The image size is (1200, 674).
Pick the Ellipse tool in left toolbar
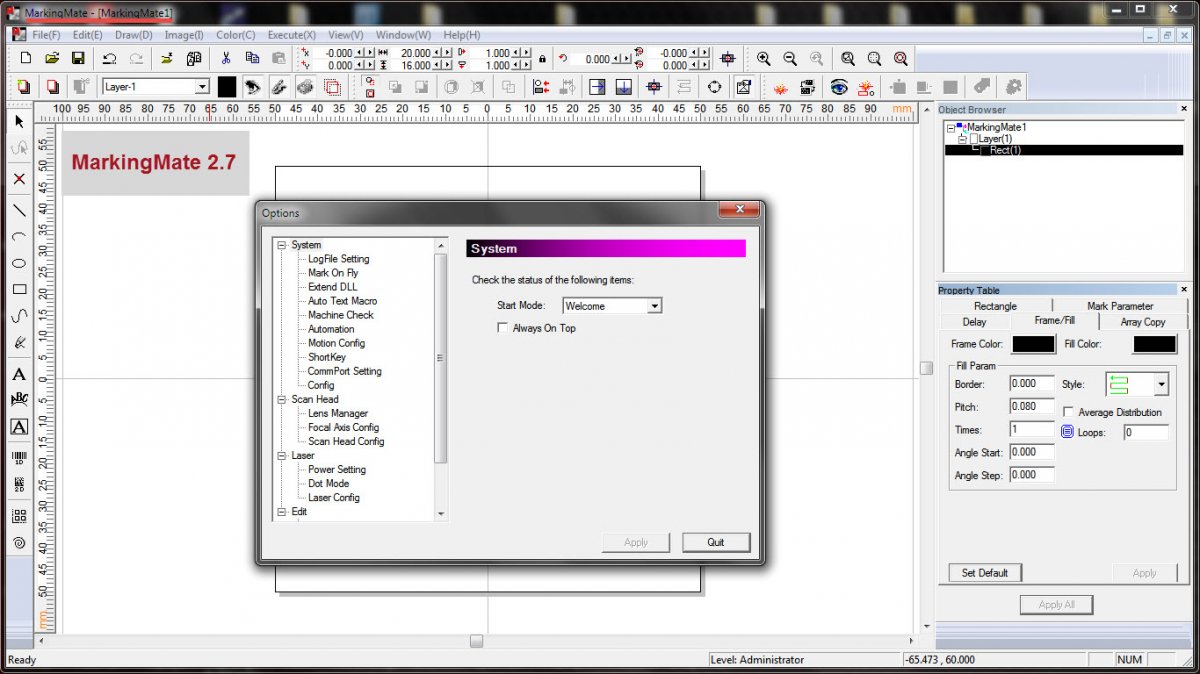(19, 263)
